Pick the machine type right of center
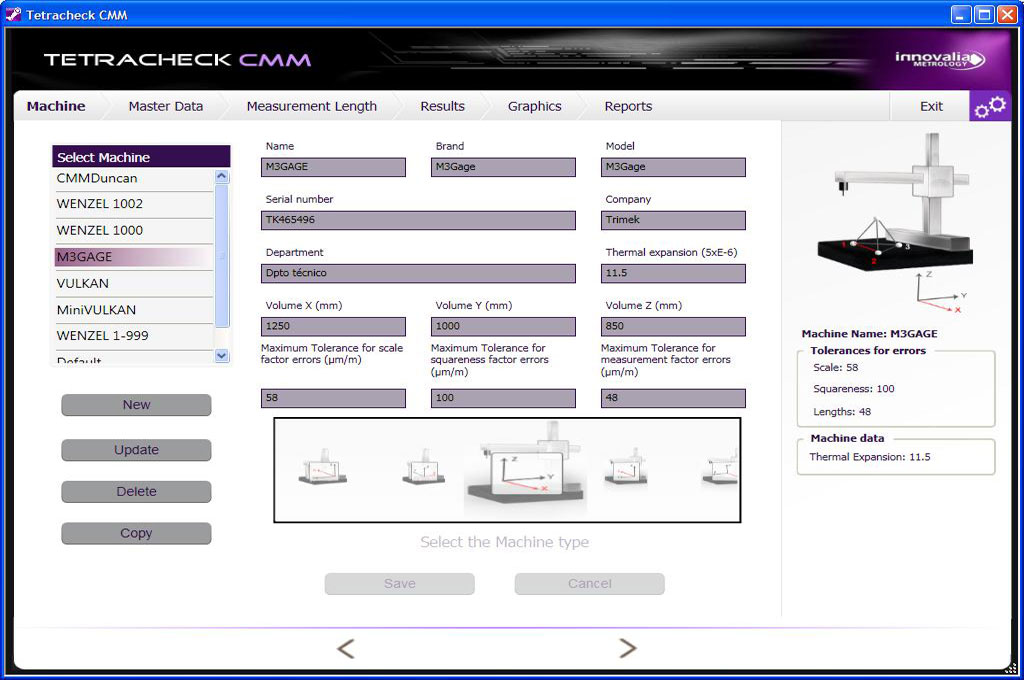Image resolution: width=1024 pixels, height=680 pixels. (626, 468)
